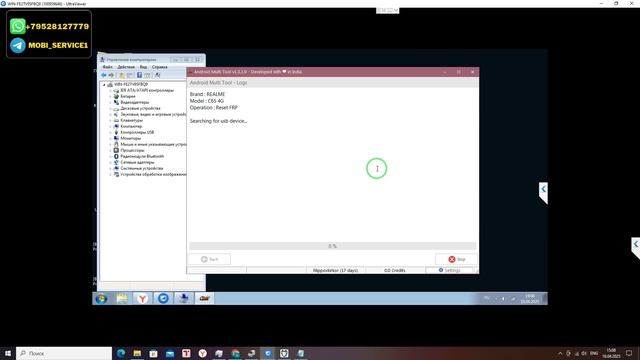Click the far-right edge chevron arrow
640x360 pixels.
click(636, 244)
